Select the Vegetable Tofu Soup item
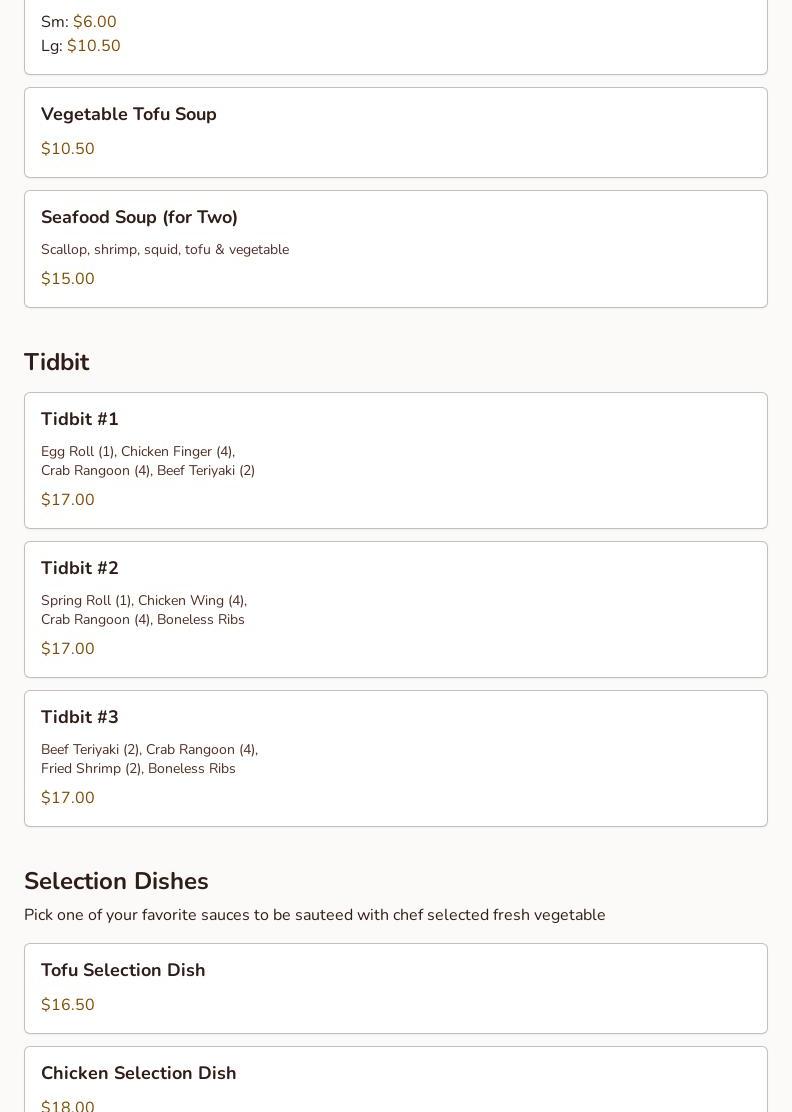Screen dimensions: 792x1112 (129, 115)
